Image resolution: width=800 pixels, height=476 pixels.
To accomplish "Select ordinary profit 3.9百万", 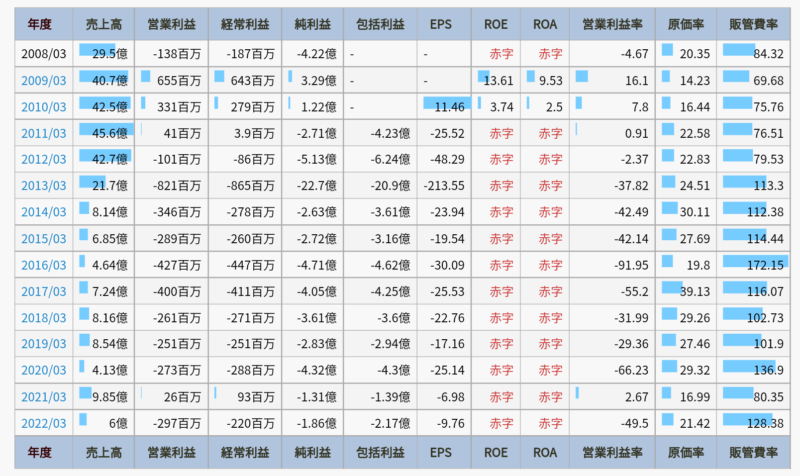I will click(x=254, y=134).
